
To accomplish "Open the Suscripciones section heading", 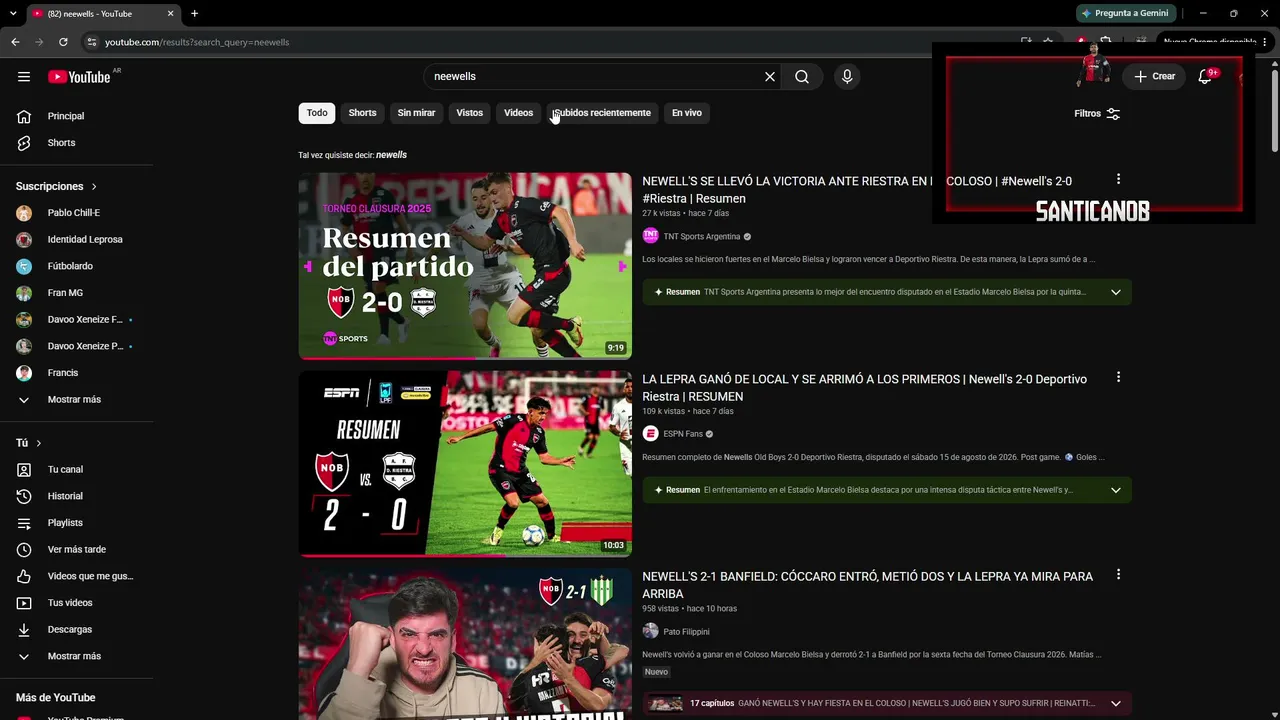I will pyautogui.click(x=57, y=187).
